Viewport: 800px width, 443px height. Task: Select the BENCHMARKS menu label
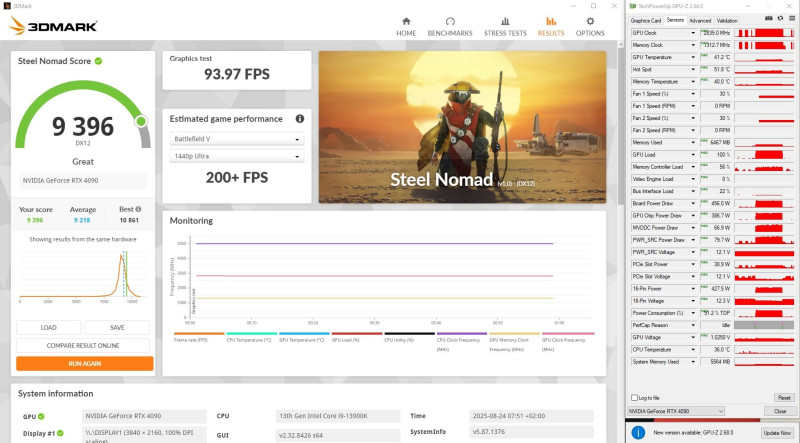point(450,33)
